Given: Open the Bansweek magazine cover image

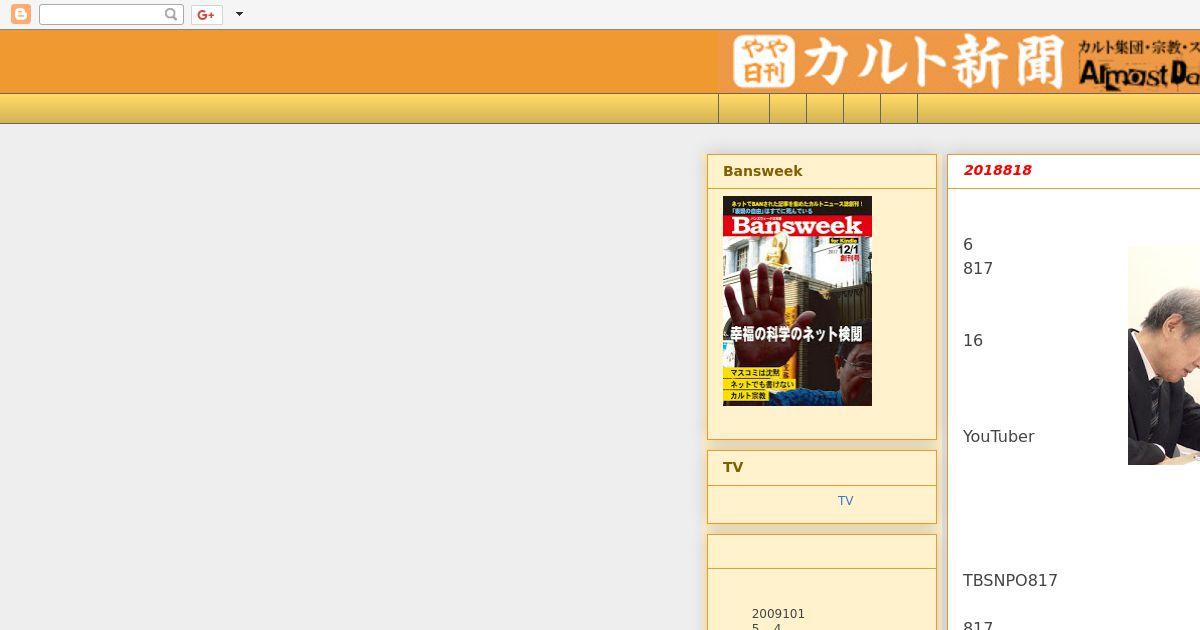Looking at the screenshot, I should [797, 301].
